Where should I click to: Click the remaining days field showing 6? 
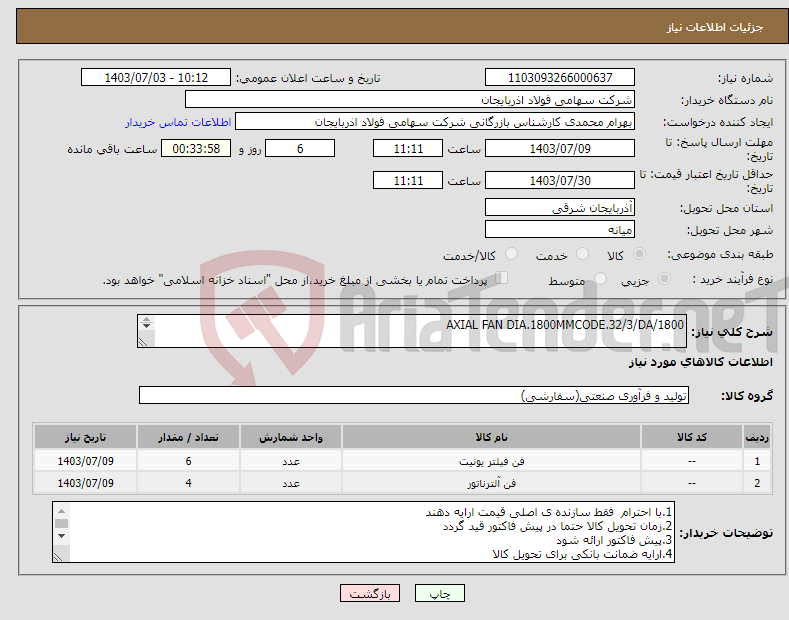(300, 148)
